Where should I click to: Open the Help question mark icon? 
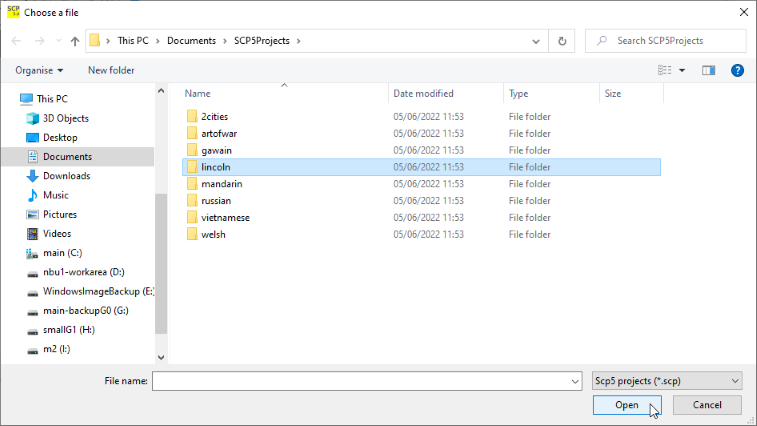point(737,70)
